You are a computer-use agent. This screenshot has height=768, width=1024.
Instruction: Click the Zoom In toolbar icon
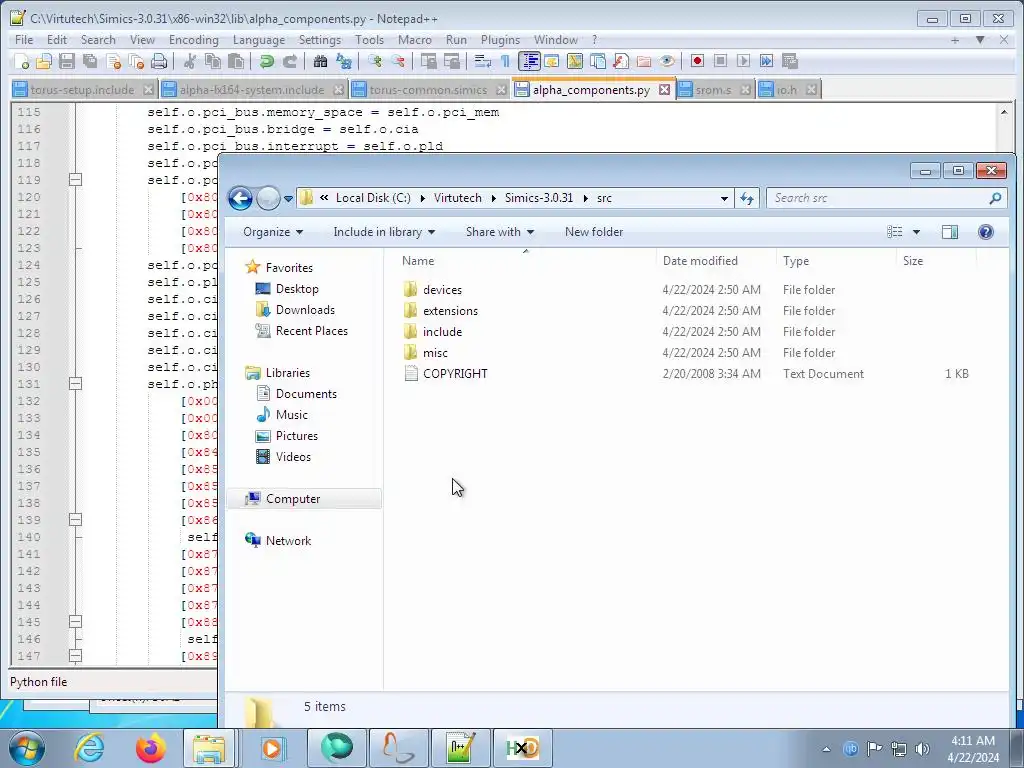pos(375,61)
